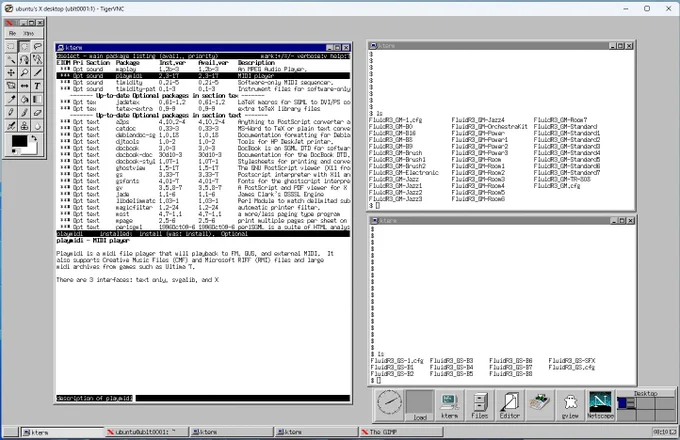Click FluidR3_GS.cfg in lower terminal
Screen dimensions: 680x440
[x=571, y=367]
